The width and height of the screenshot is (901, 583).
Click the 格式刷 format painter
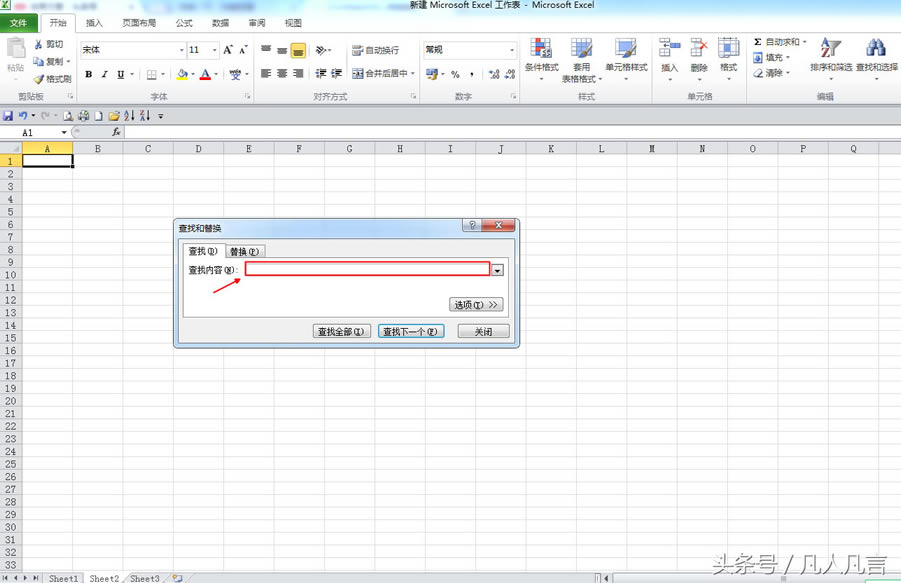(x=52, y=79)
